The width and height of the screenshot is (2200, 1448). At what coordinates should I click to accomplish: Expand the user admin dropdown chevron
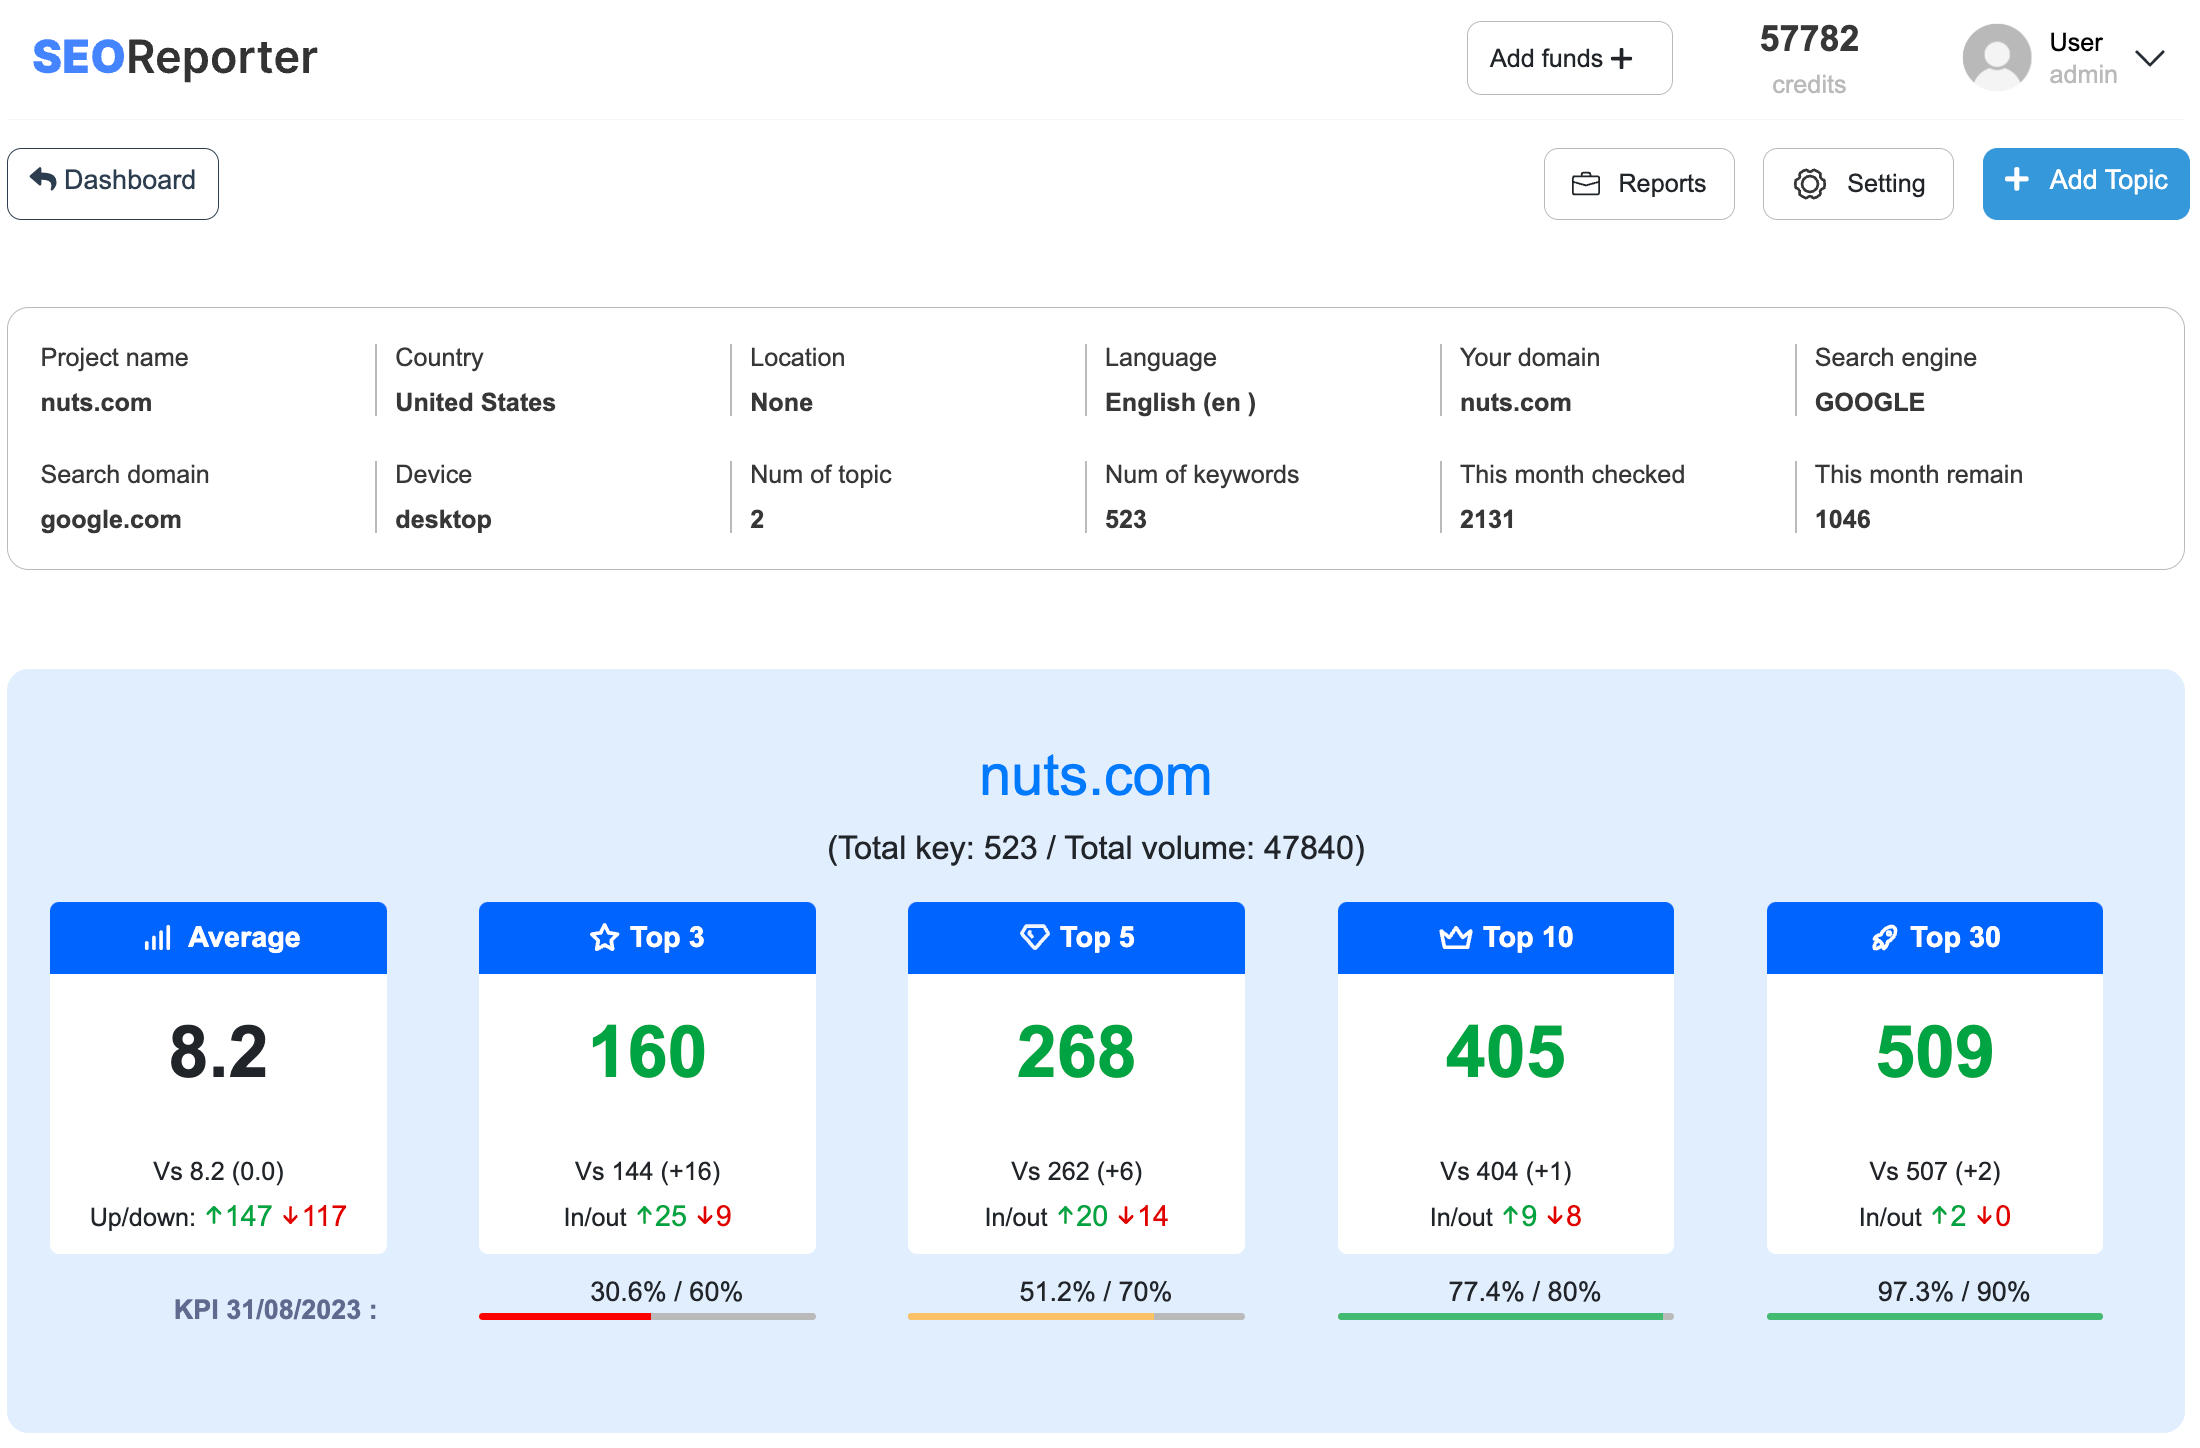click(x=2149, y=58)
